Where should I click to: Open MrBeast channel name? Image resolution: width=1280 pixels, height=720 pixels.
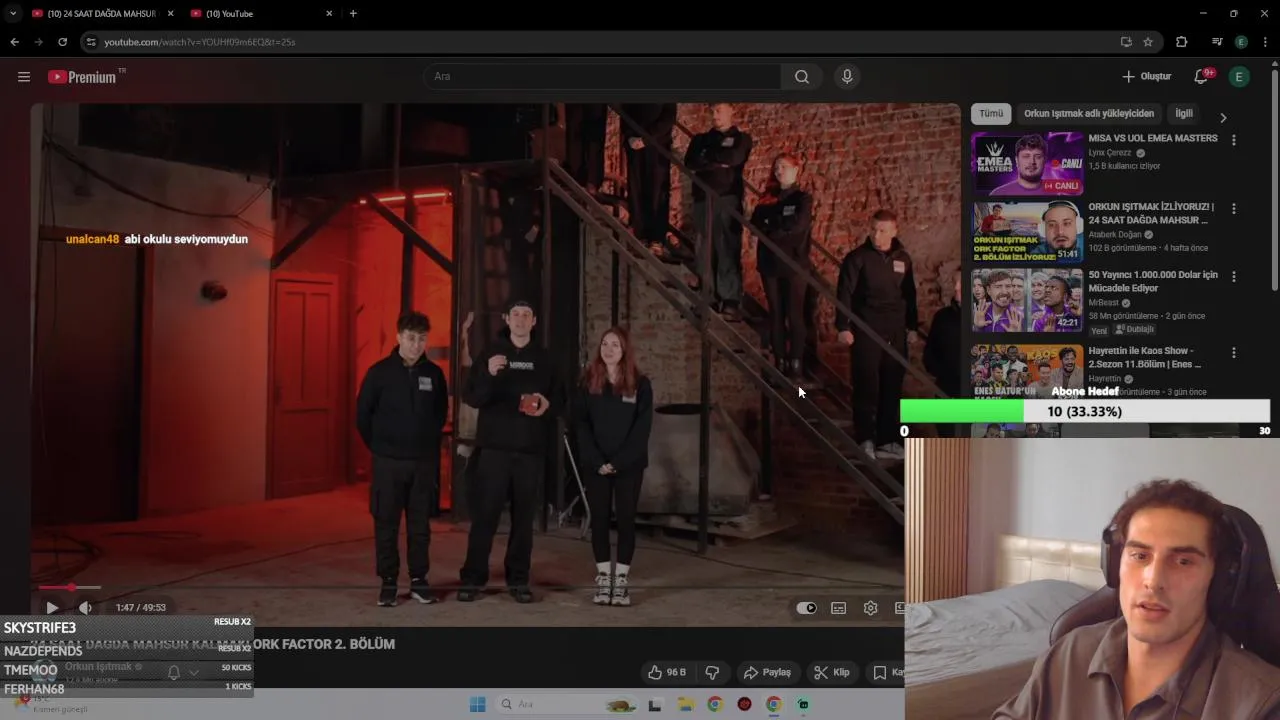click(x=1103, y=303)
